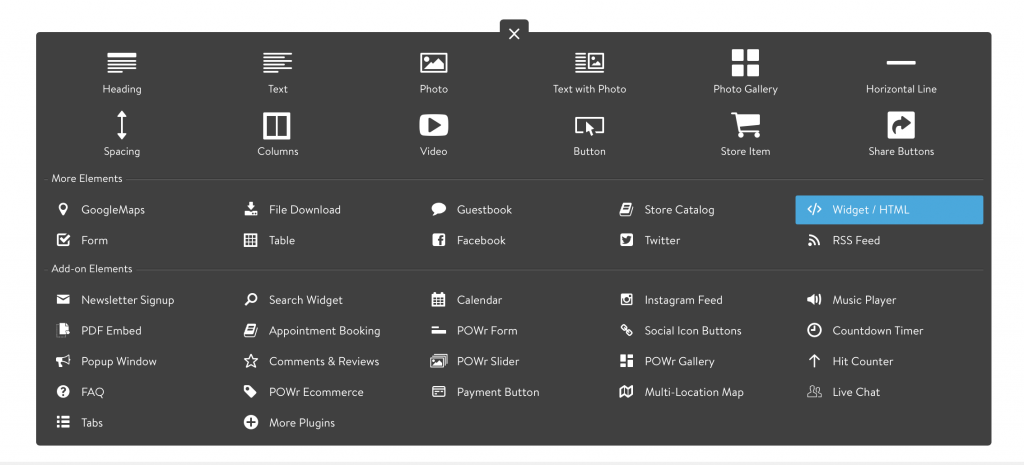Close the elements panel with X
The height and width of the screenshot is (465, 1024).
pyautogui.click(x=514, y=34)
